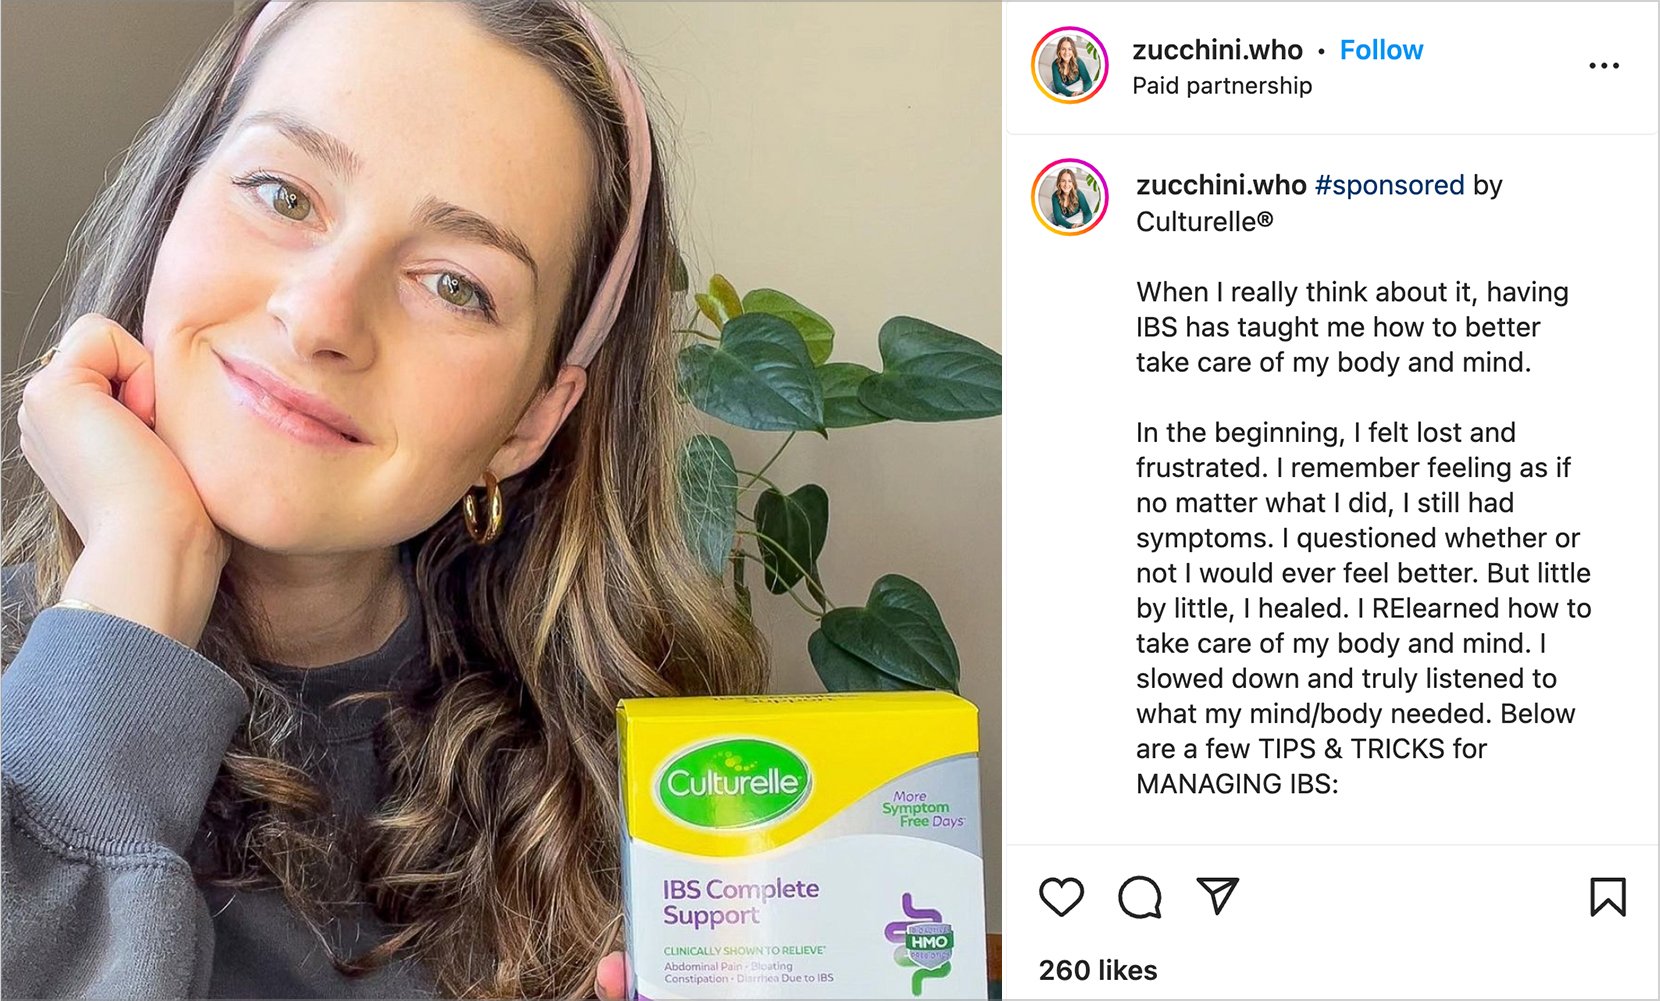
Task: Click the caption paragraph starting 'When I really'
Action: tap(1352, 327)
